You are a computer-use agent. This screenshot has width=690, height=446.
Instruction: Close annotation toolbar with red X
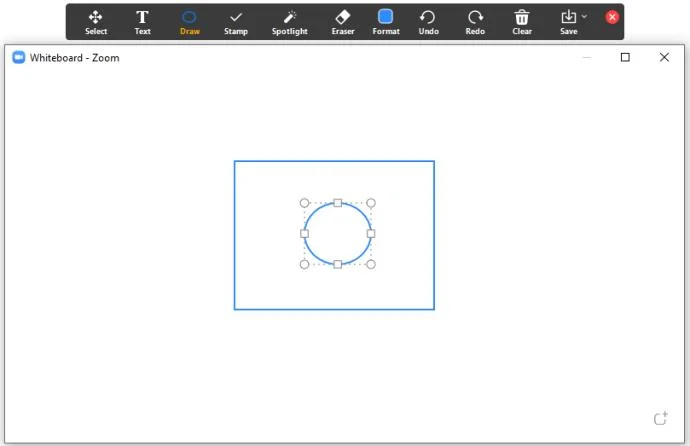[612, 17]
